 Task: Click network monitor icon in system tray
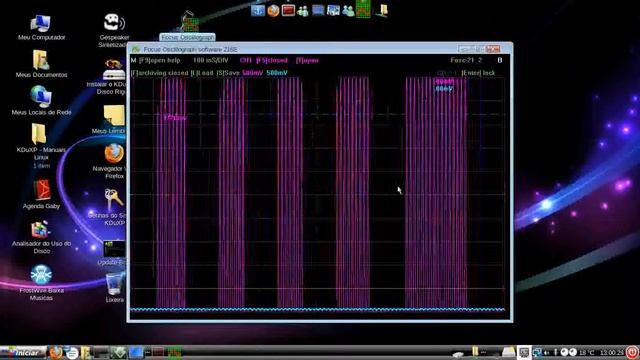click(x=537, y=352)
